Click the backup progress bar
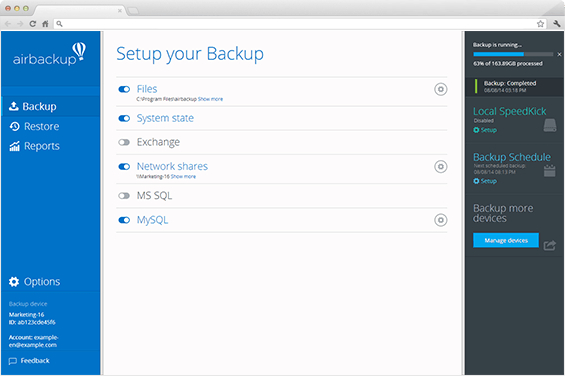Image resolution: width=565 pixels, height=376 pixels. point(513,54)
